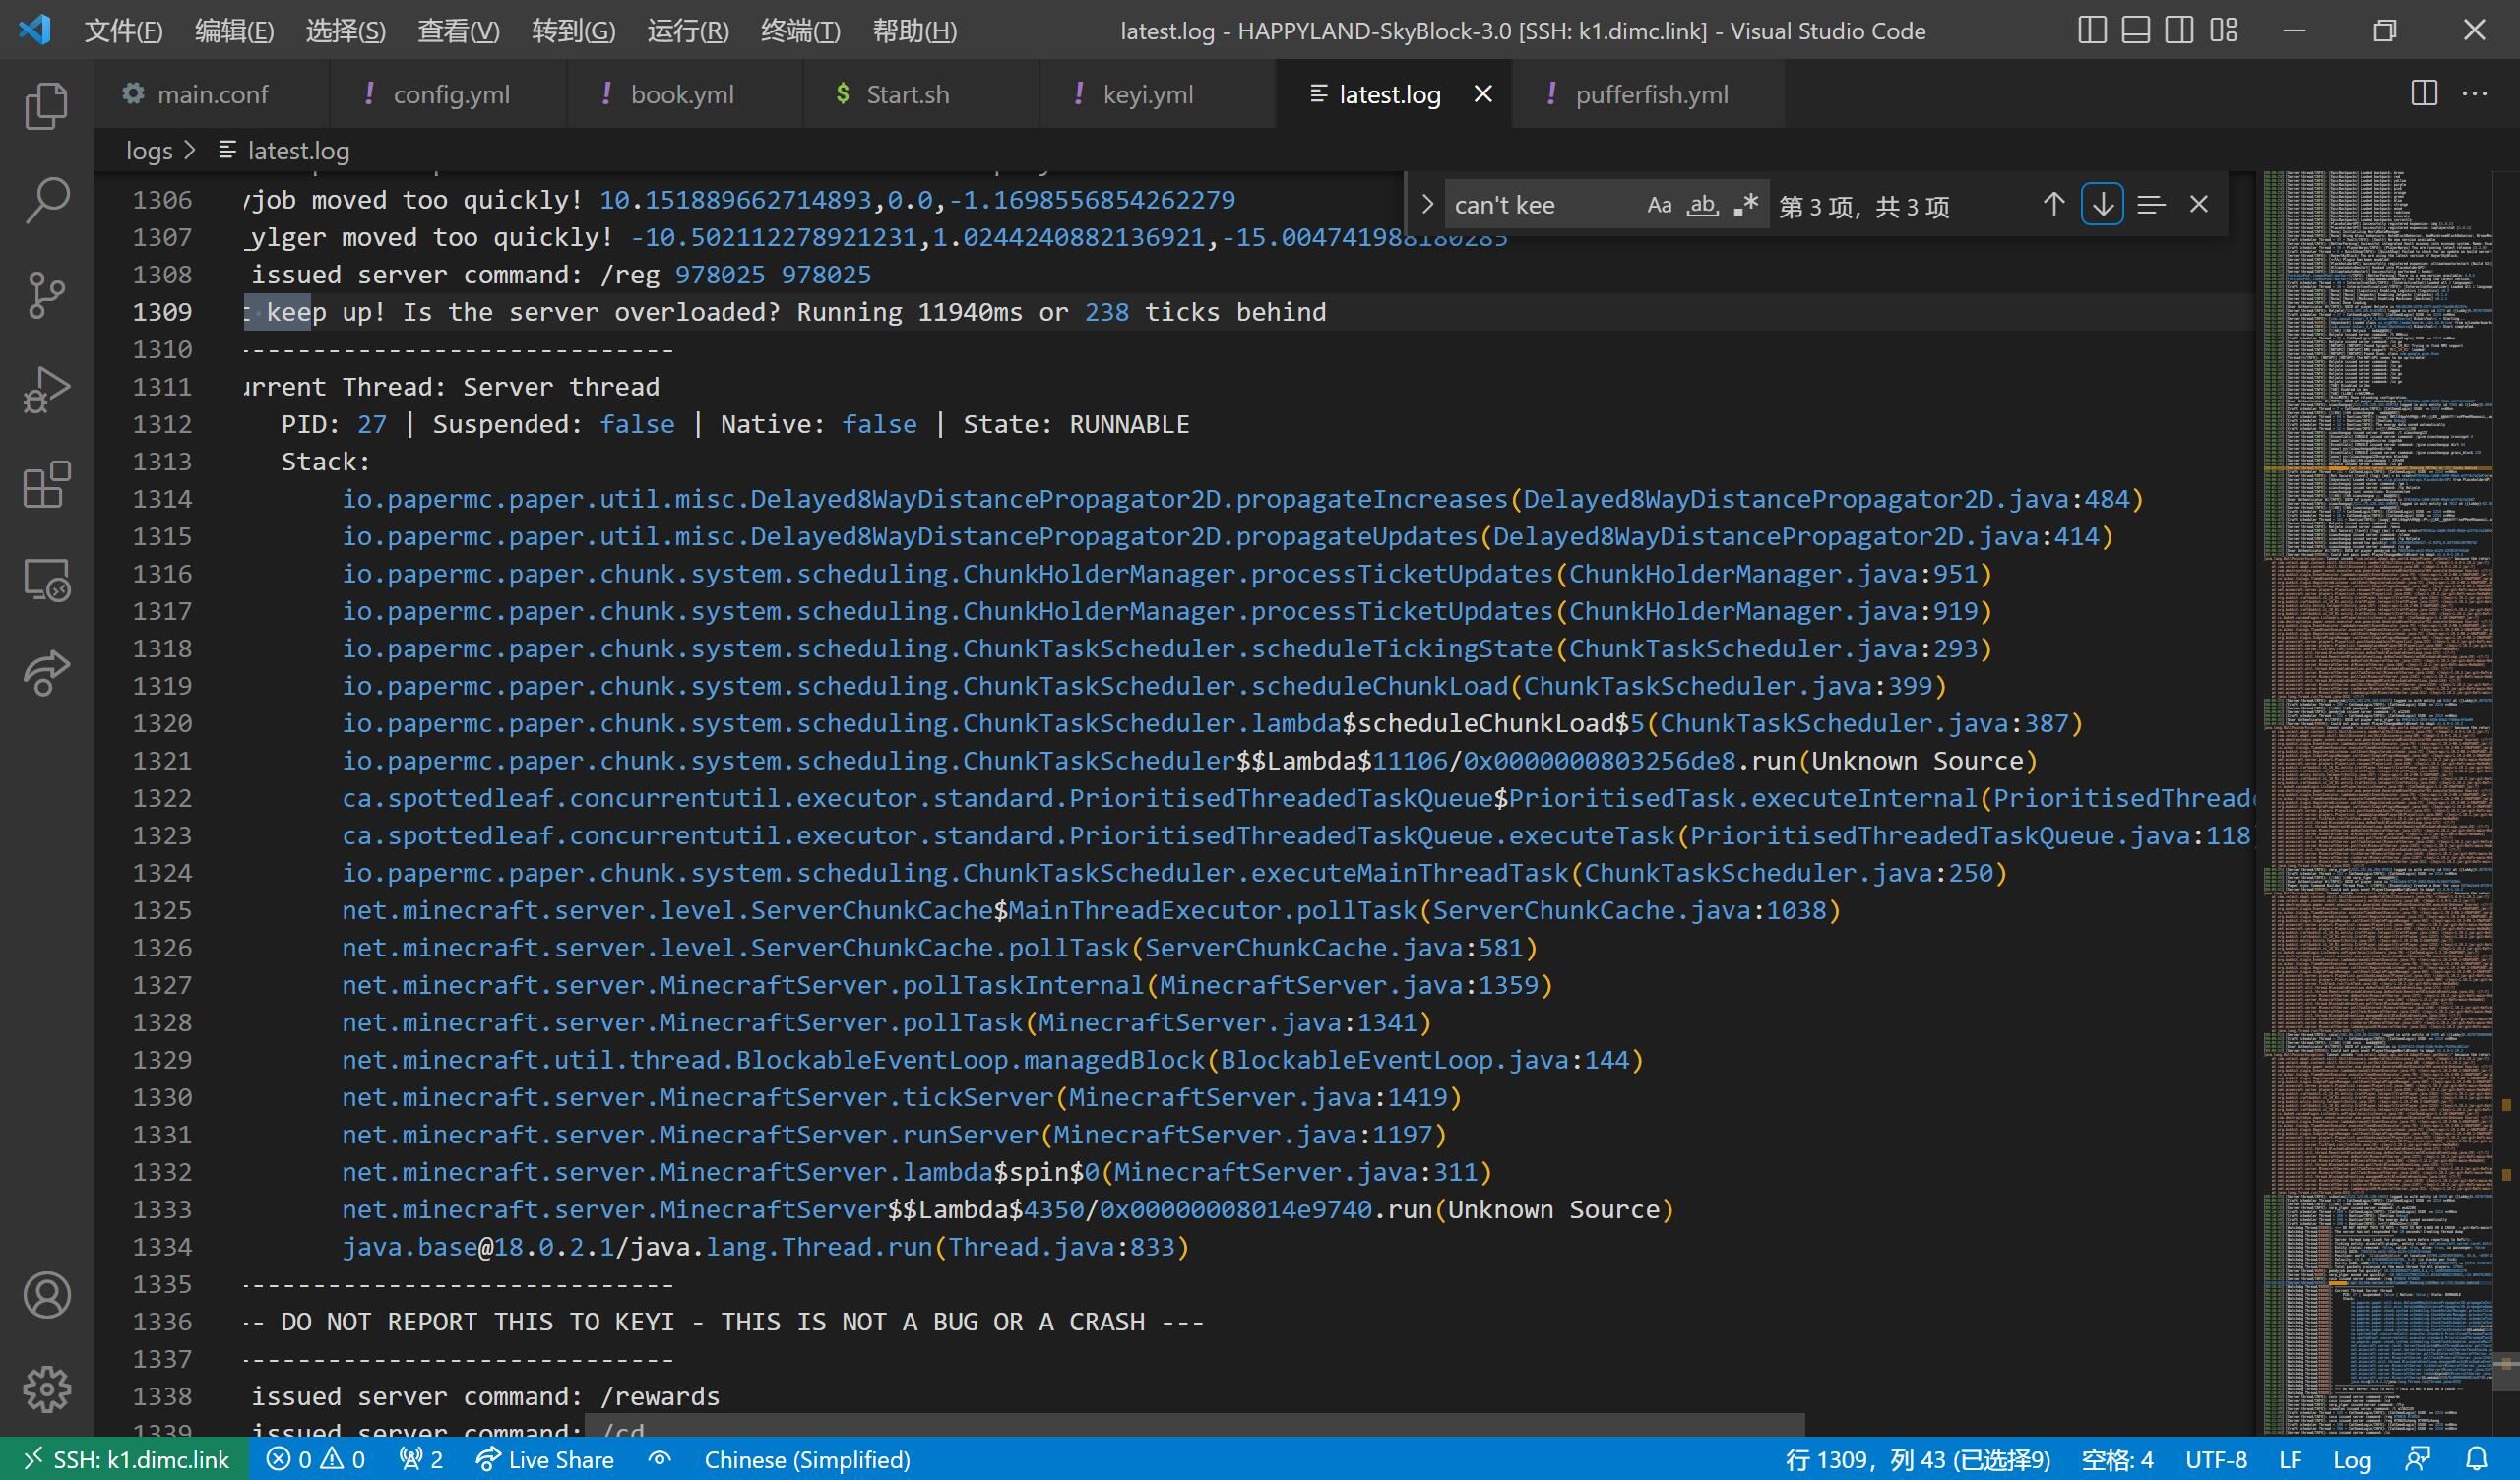Open Log language mode selector
Screen dimensions: 2520x1480
click(2351, 1460)
